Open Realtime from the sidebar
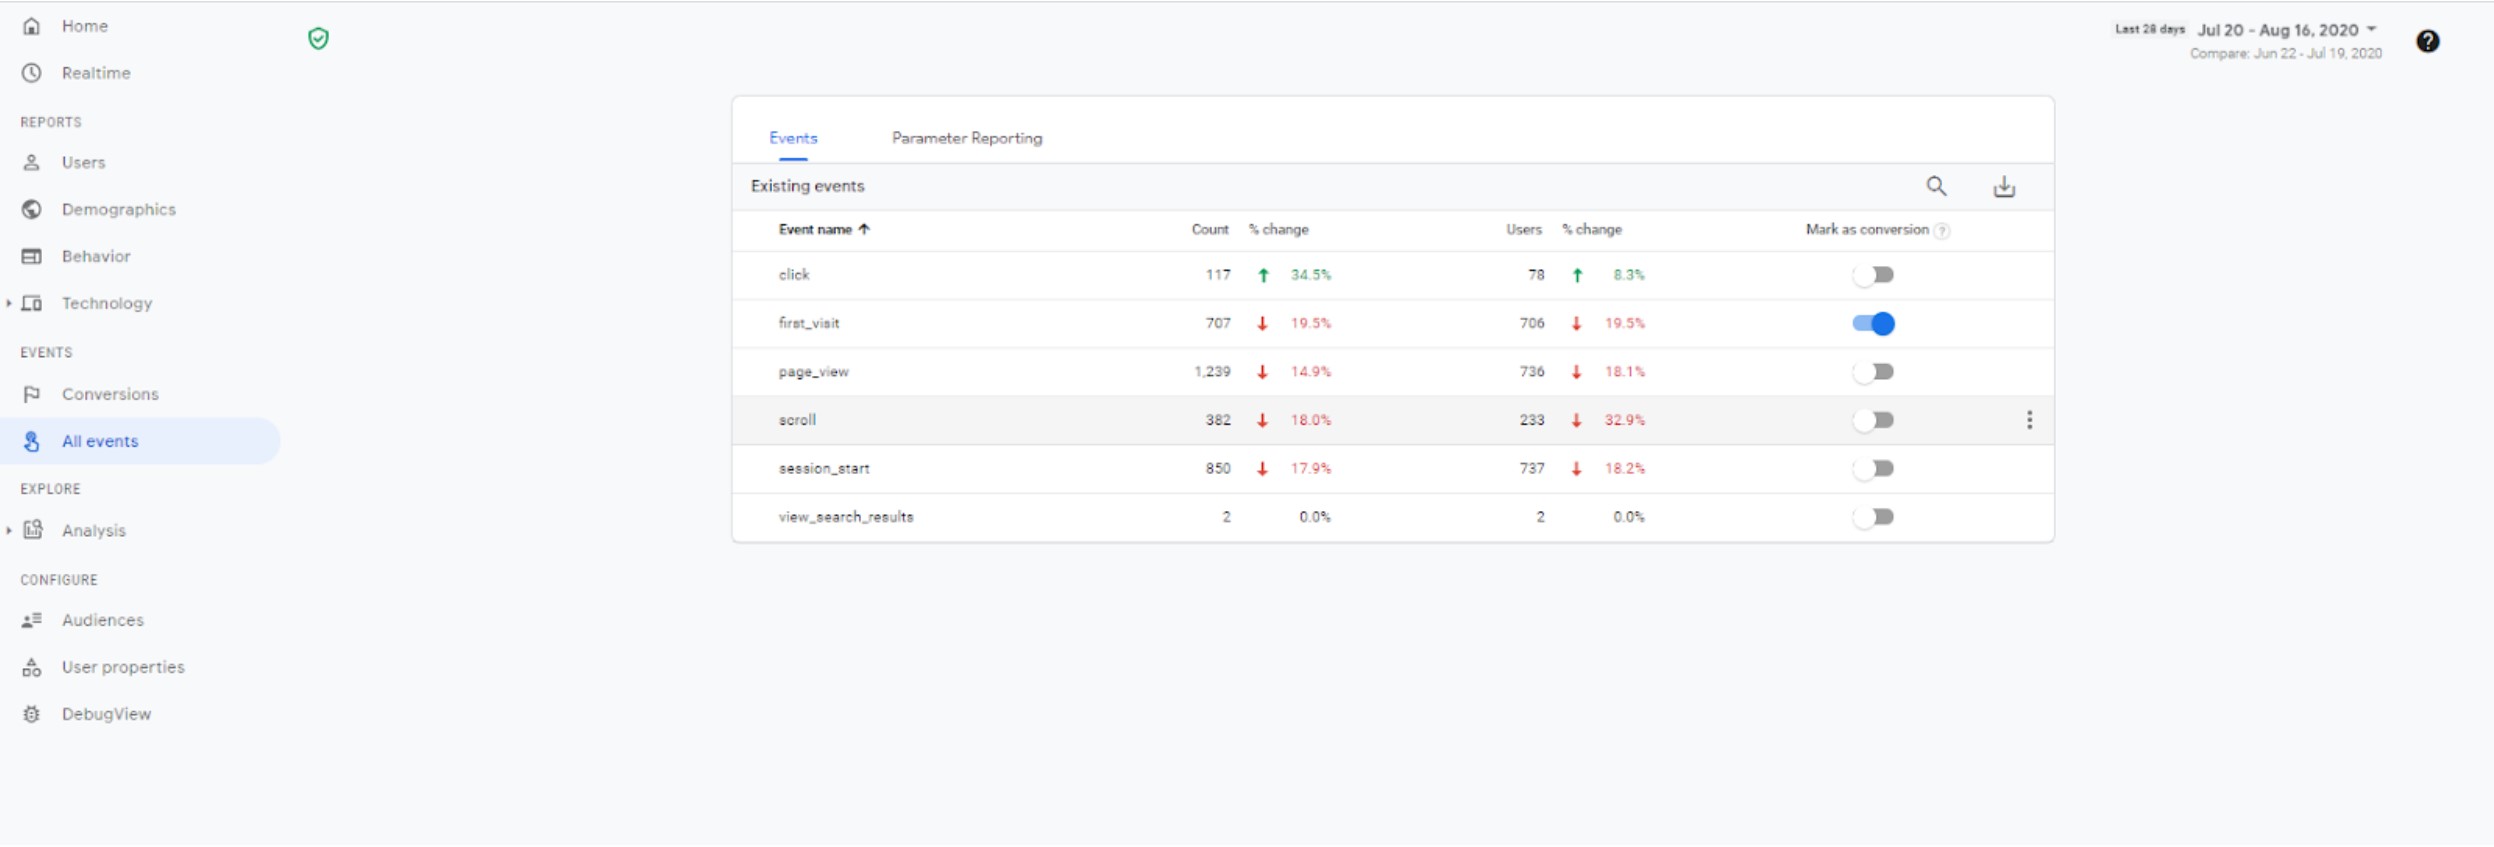This screenshot has height=847, width=2494. (95, 73)
